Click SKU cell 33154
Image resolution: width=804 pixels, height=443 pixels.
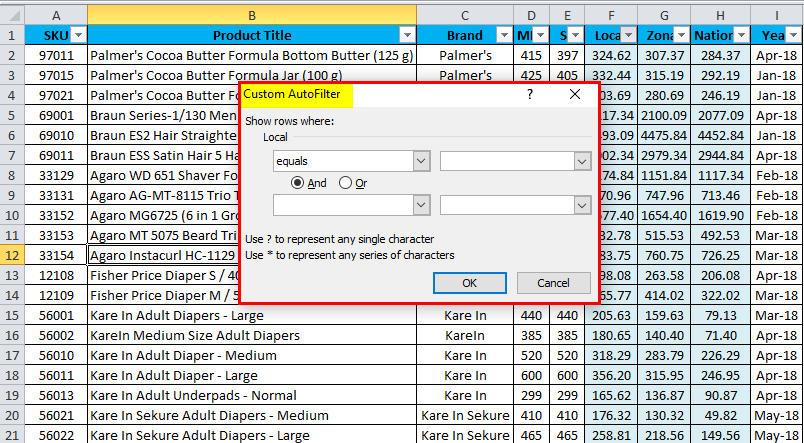(56, 255)
